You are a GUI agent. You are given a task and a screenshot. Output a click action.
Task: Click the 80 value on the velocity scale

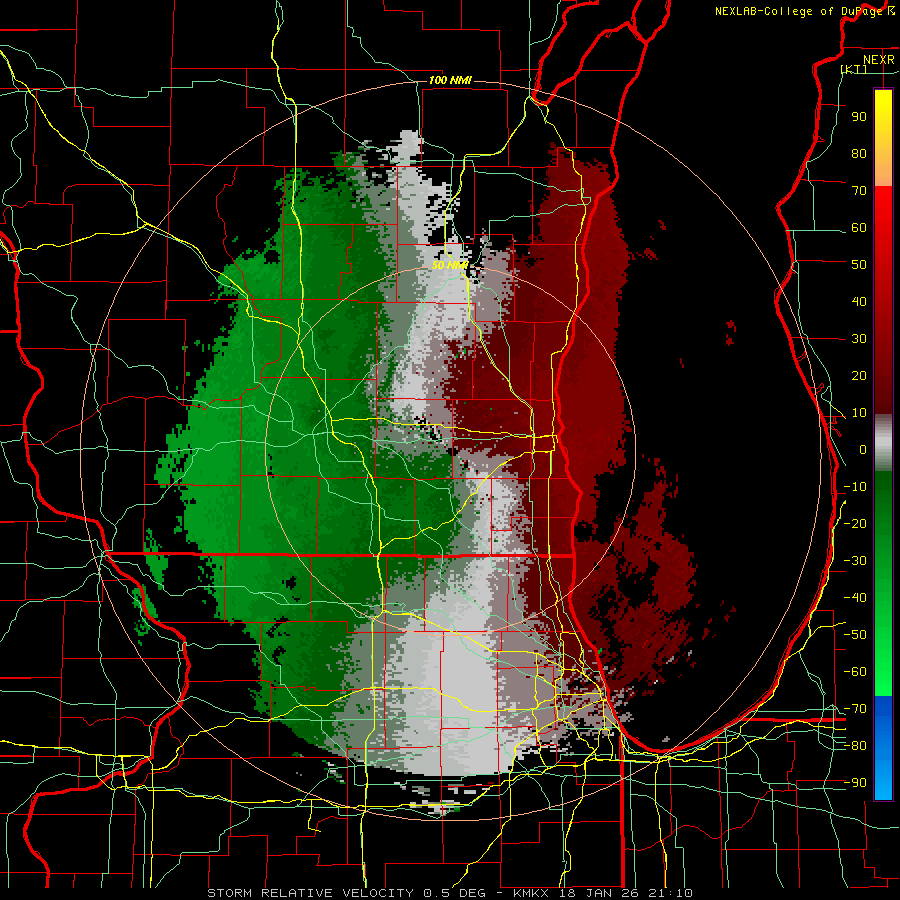[859, 153]
